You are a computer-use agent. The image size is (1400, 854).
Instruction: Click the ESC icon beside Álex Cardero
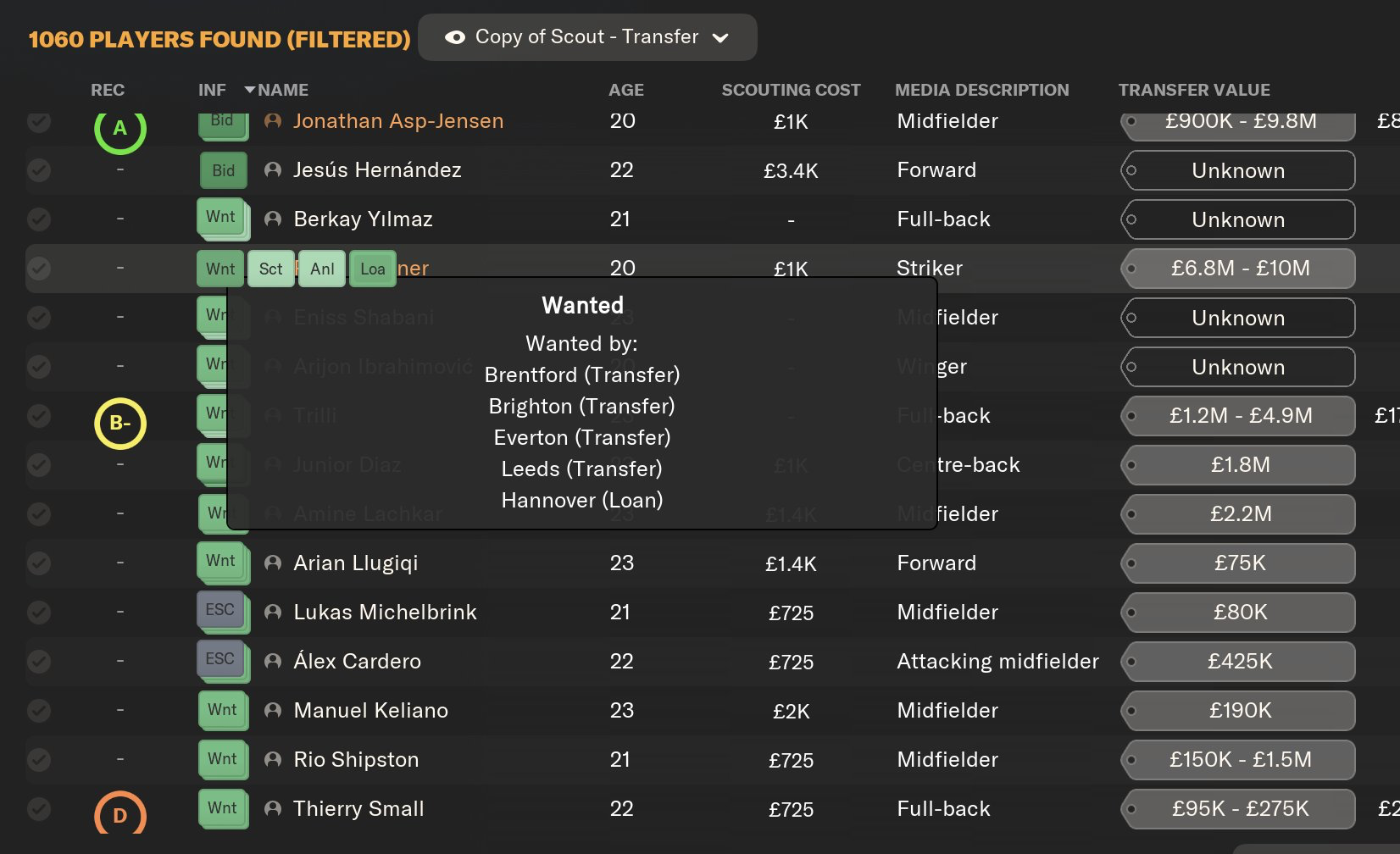[222, 660]
